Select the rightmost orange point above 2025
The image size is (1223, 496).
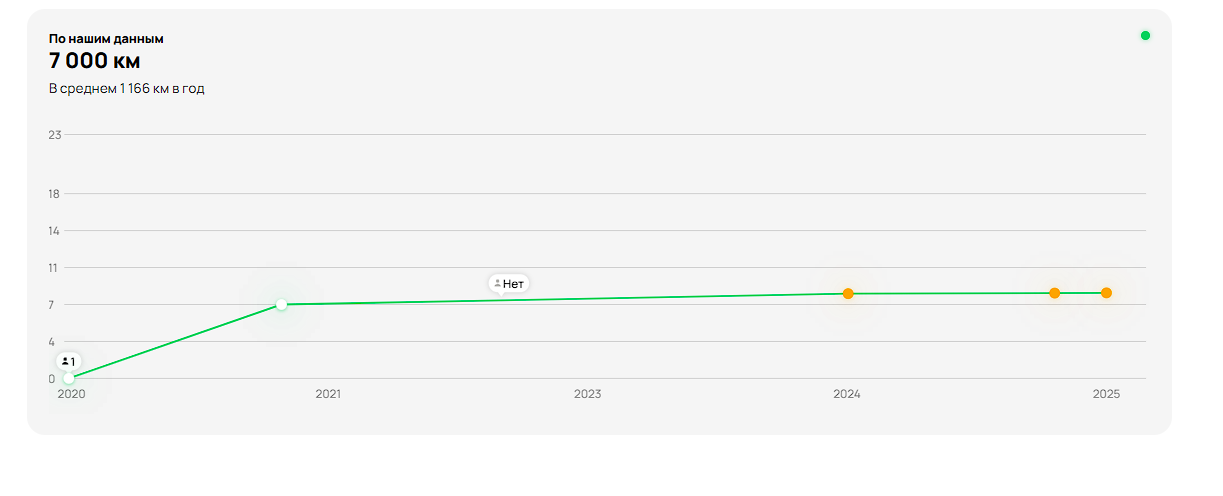click(x=1107, y=293)
